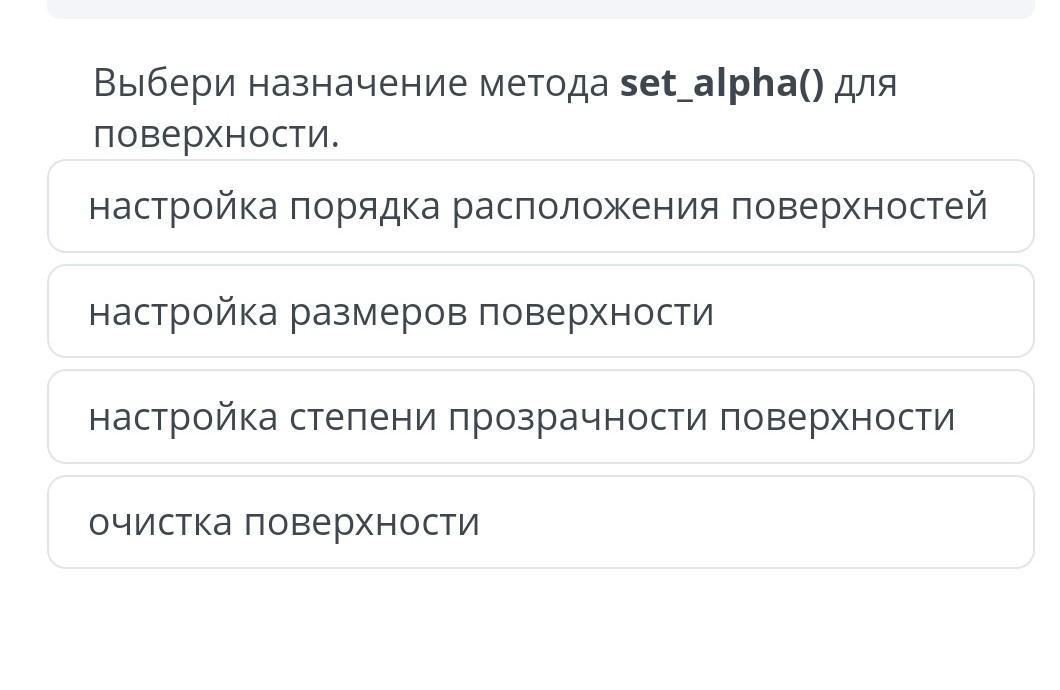This screenshot has height=690, width=1060.
Task: Click empty right side of "очистка поверхности" box
Action: (x=800, y=522)
